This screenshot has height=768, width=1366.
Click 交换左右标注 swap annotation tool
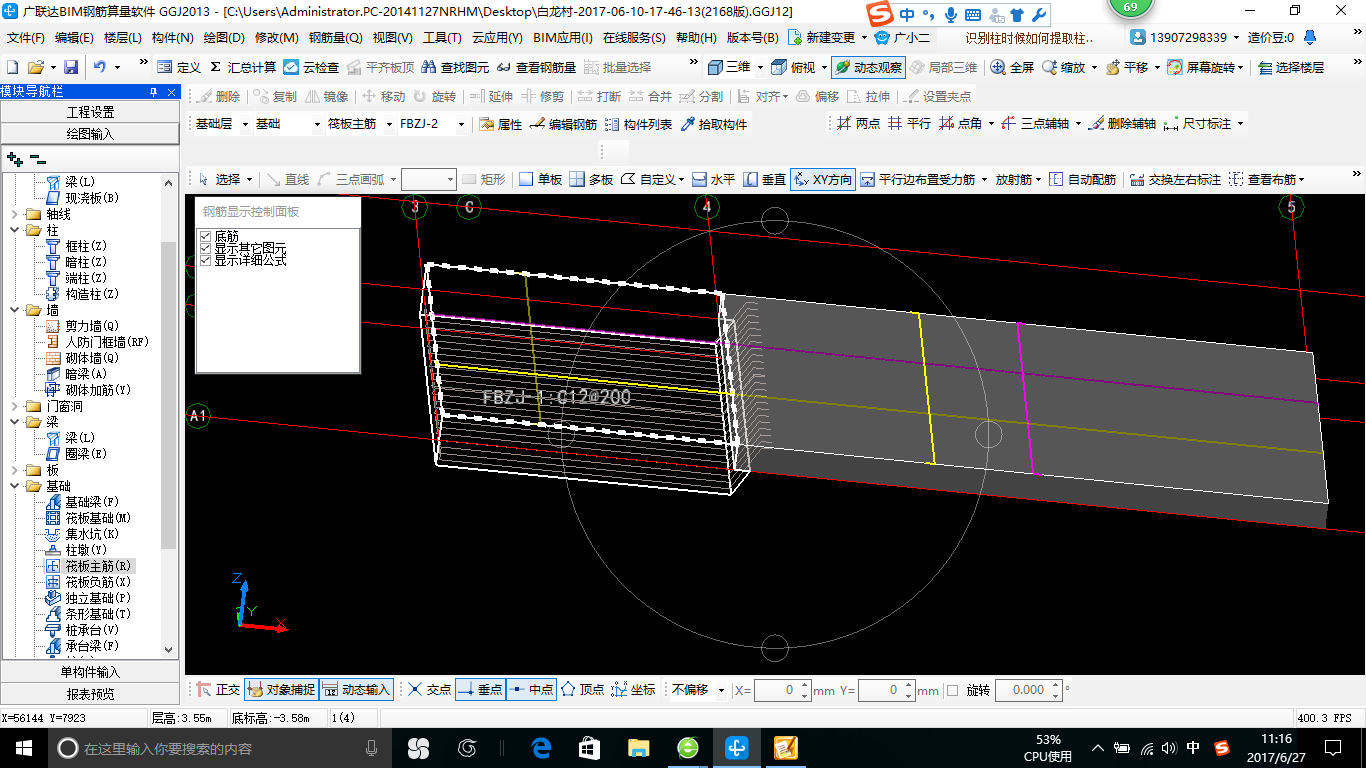[1175, 179]
